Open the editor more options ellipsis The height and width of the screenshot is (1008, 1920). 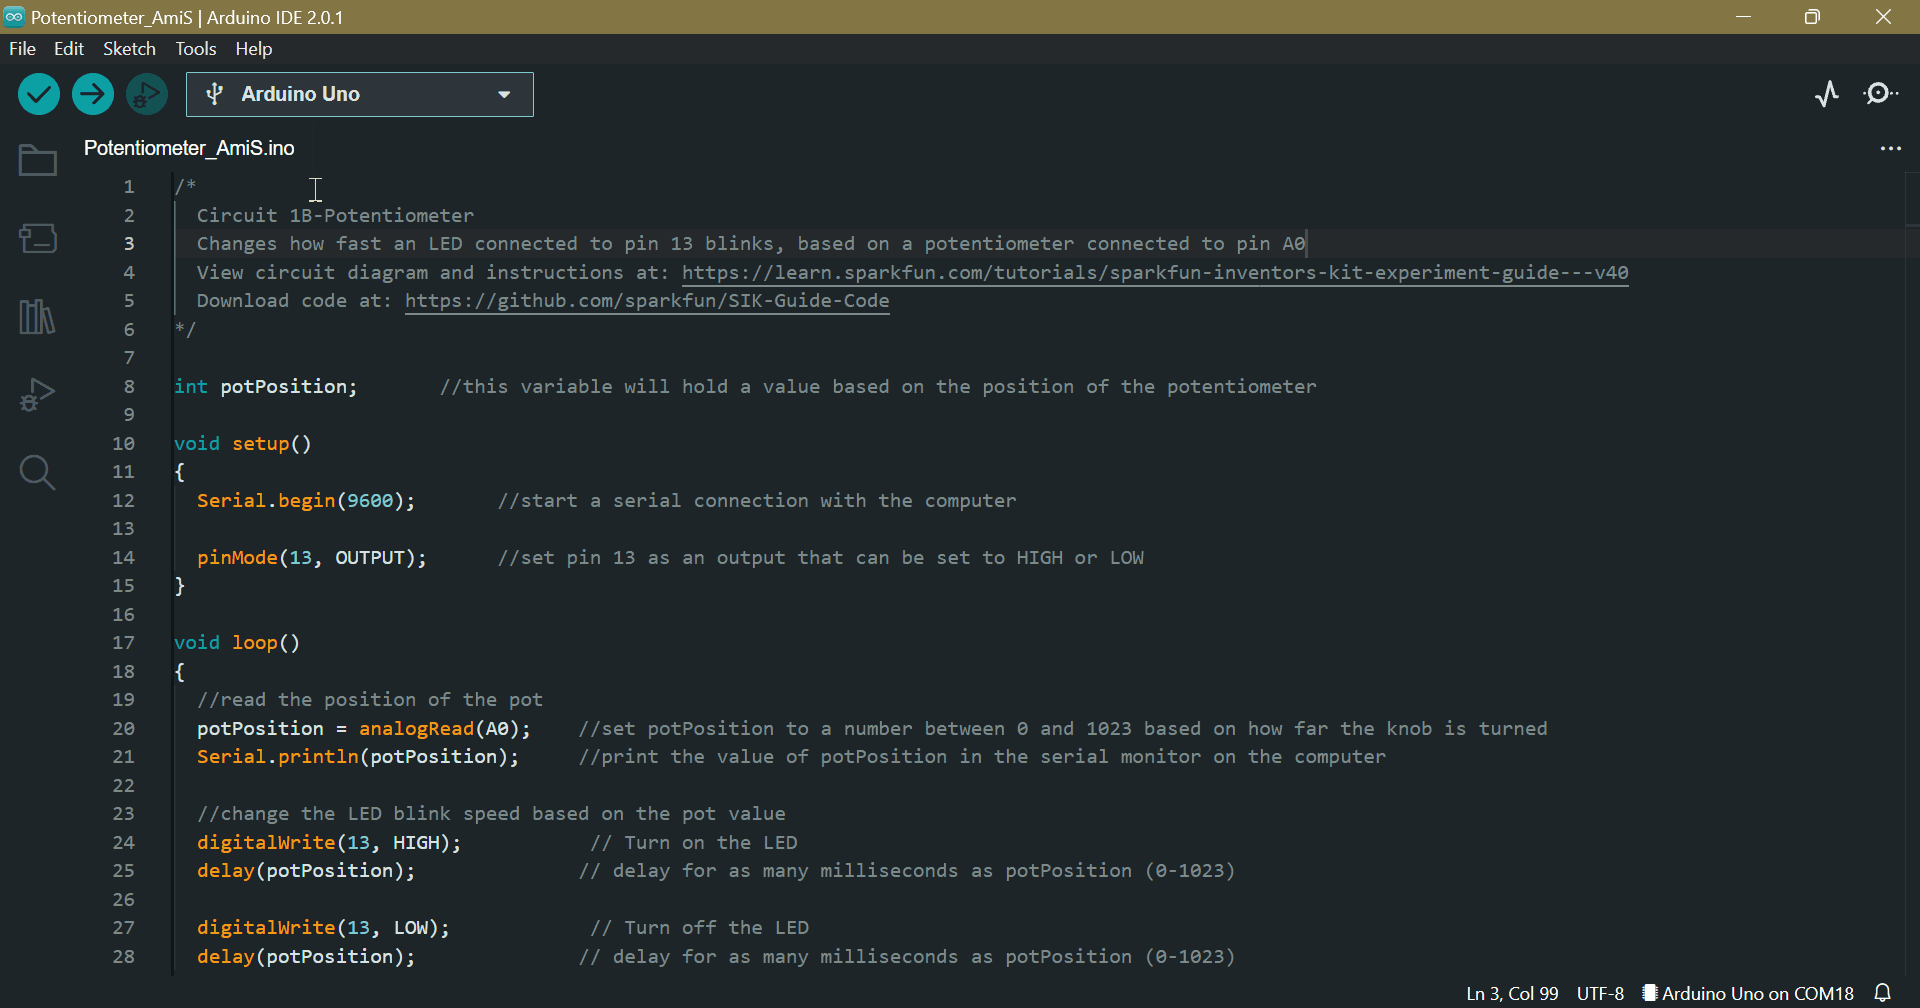coord(1890,148)
